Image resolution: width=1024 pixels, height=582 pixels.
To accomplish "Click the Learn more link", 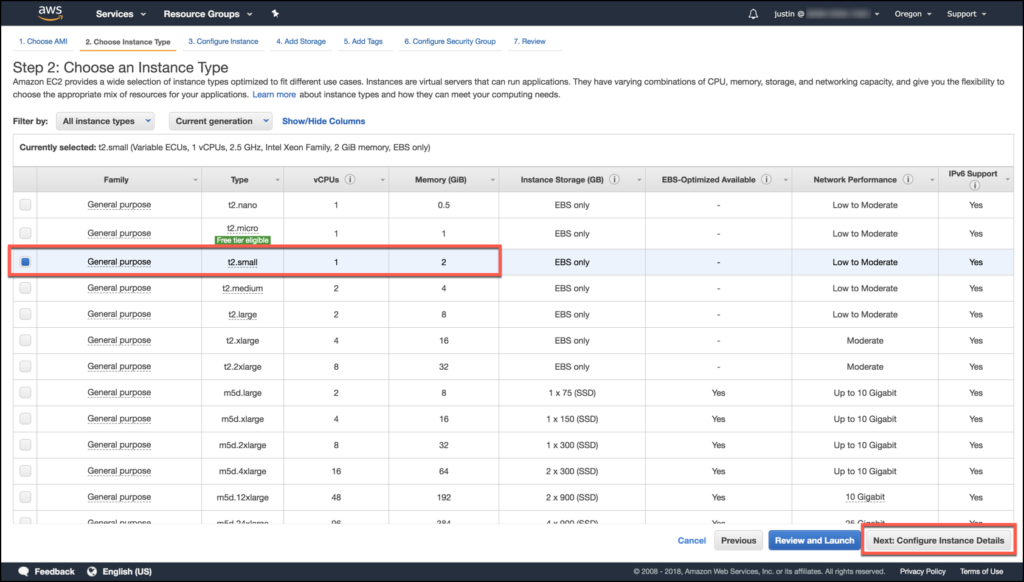I will point(274,95).
